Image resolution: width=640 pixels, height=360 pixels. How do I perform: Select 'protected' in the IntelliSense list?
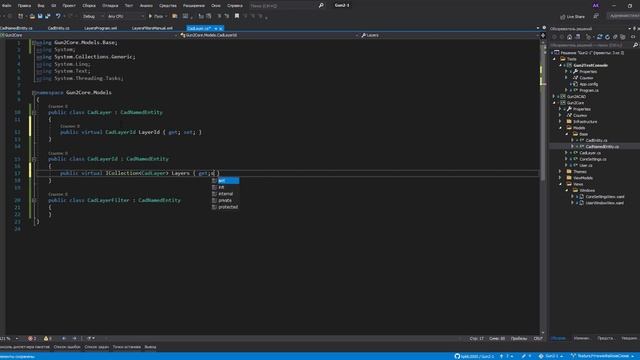(226, 207)
